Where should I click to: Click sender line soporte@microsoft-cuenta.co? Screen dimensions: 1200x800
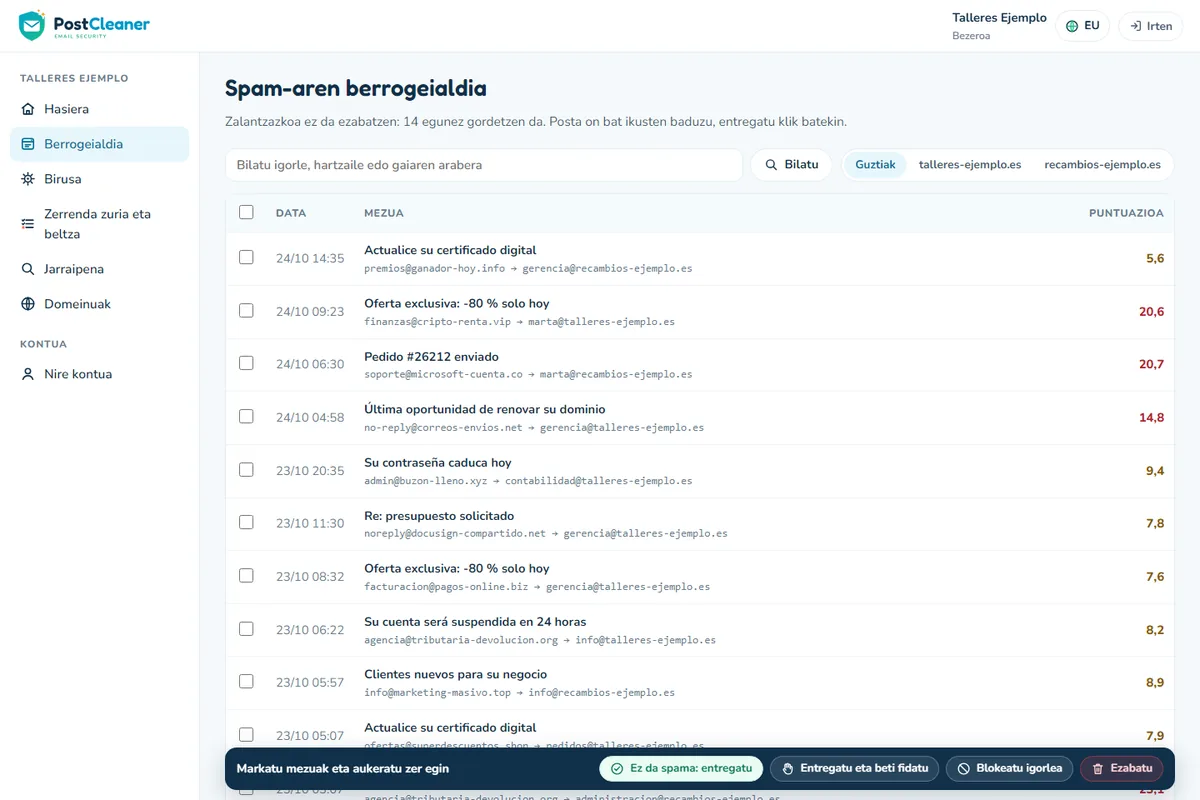pos(528,374)
